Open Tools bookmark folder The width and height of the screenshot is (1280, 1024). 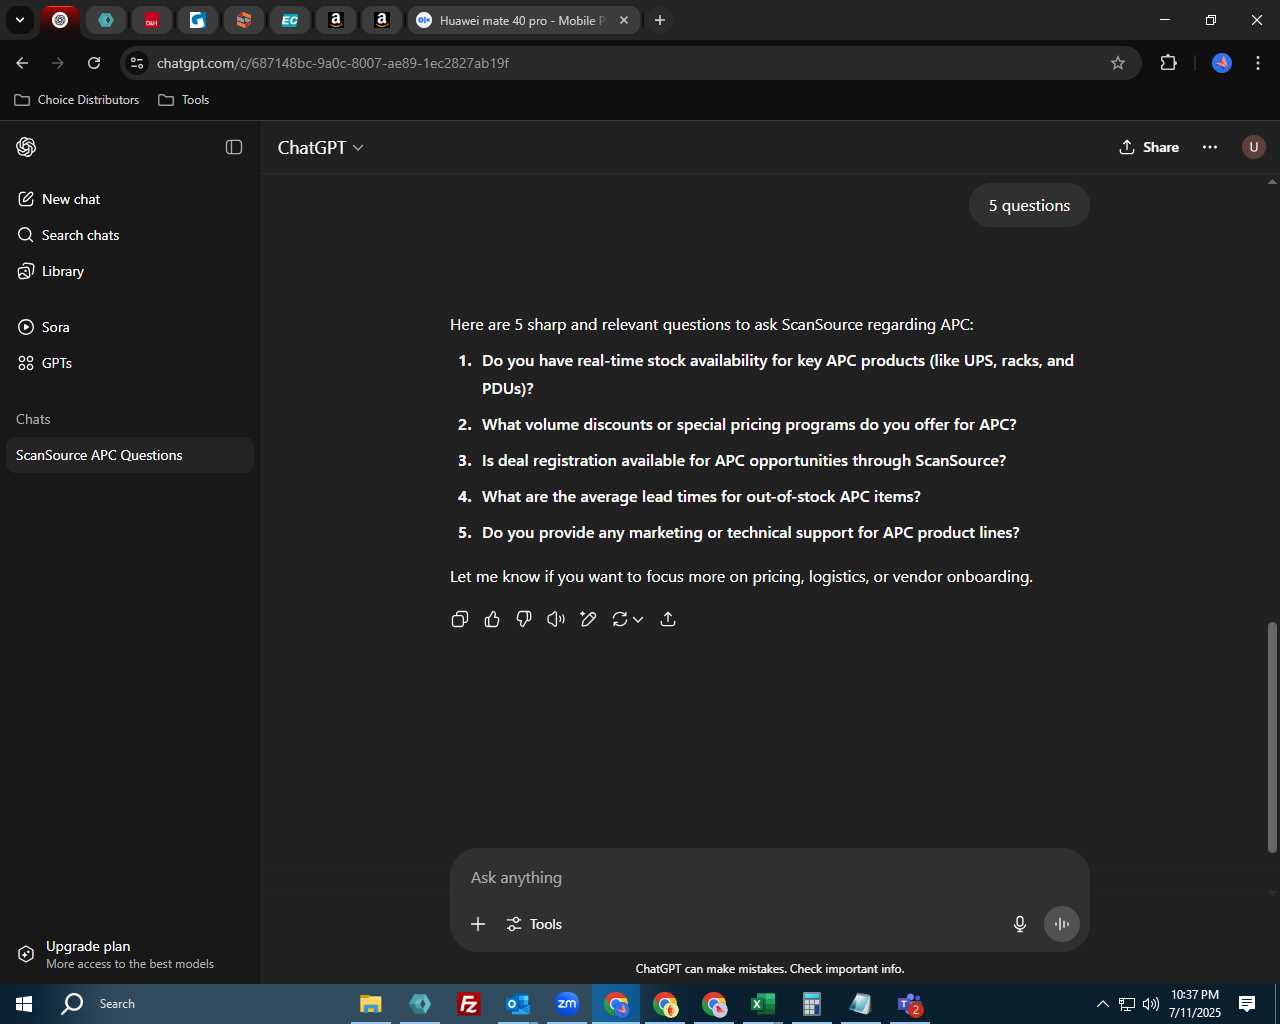point(184,100)
